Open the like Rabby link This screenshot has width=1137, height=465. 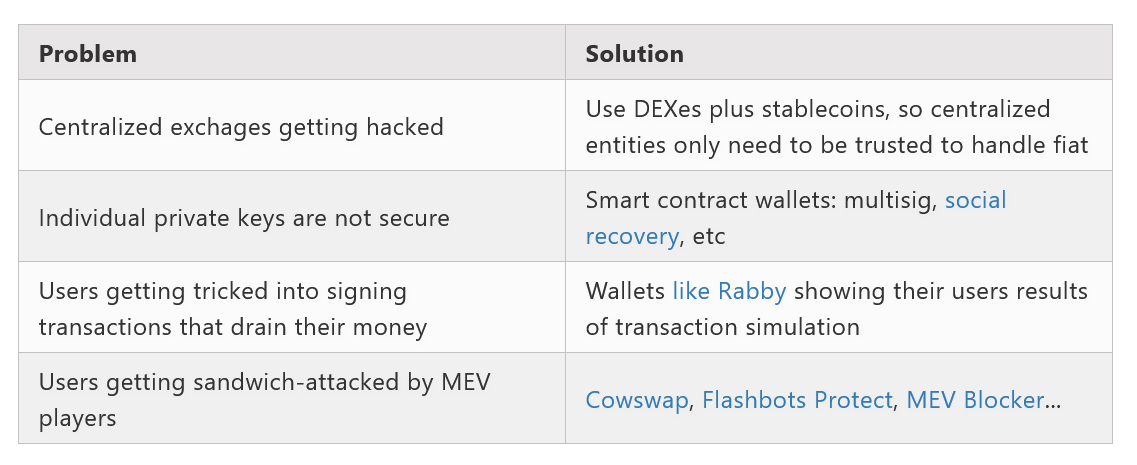(x=729, y=291)
